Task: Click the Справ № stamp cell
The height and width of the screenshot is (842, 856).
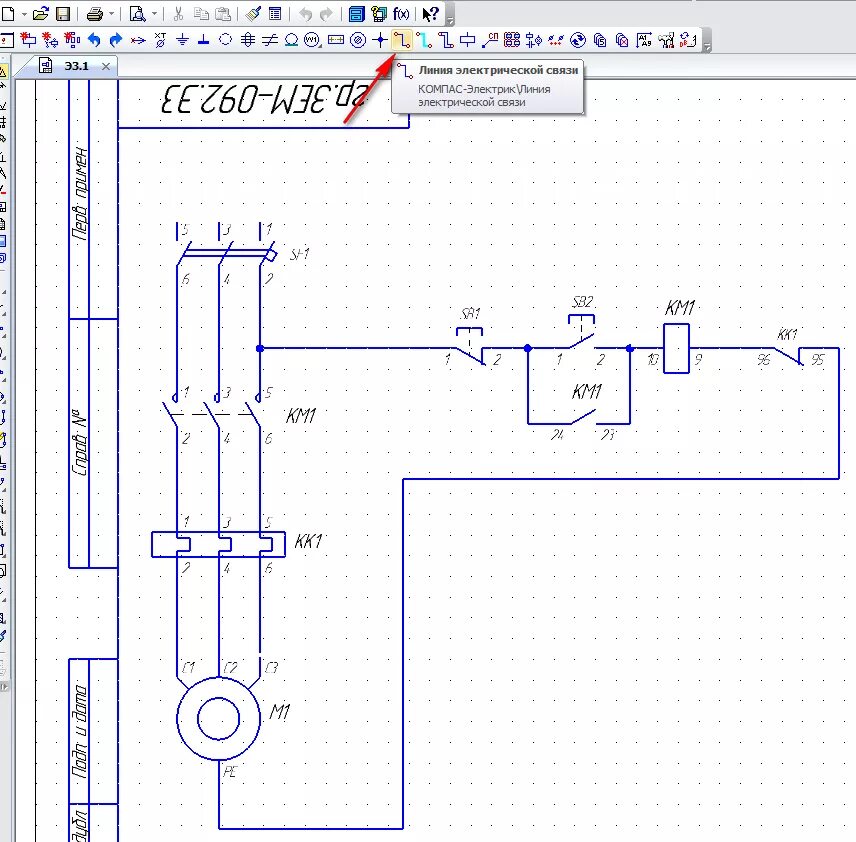Action: pyautogui.click(x=80, y=443)
